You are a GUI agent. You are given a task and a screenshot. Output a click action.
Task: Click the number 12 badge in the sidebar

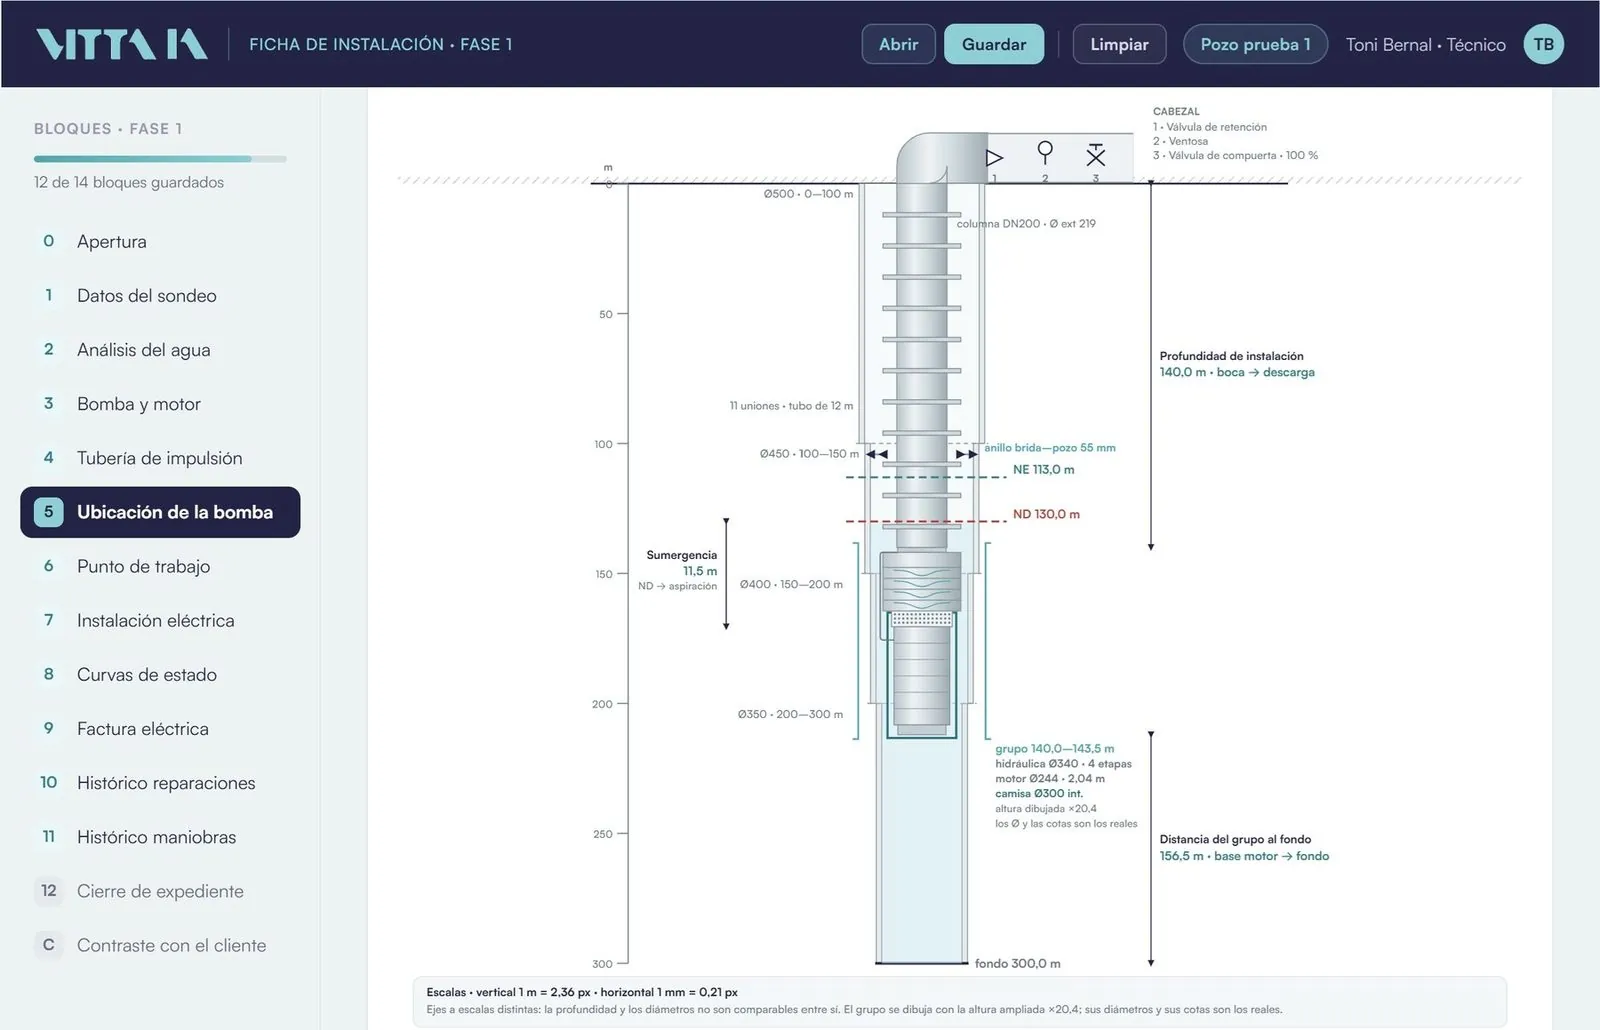pyautogui.click(x=48, y=890)
